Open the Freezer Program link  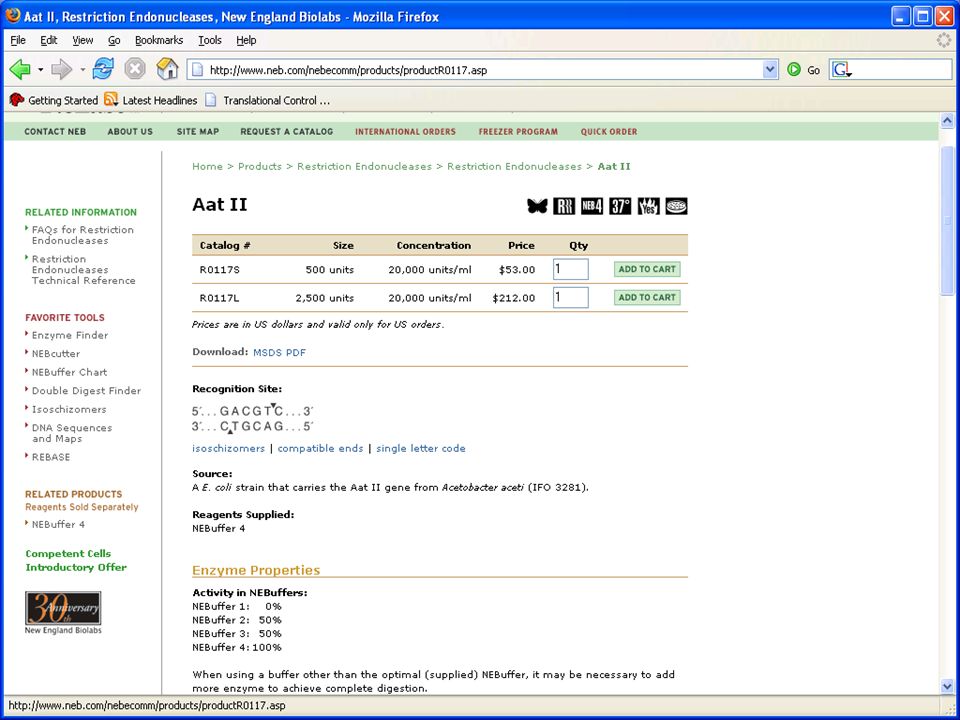coord(518,132)
